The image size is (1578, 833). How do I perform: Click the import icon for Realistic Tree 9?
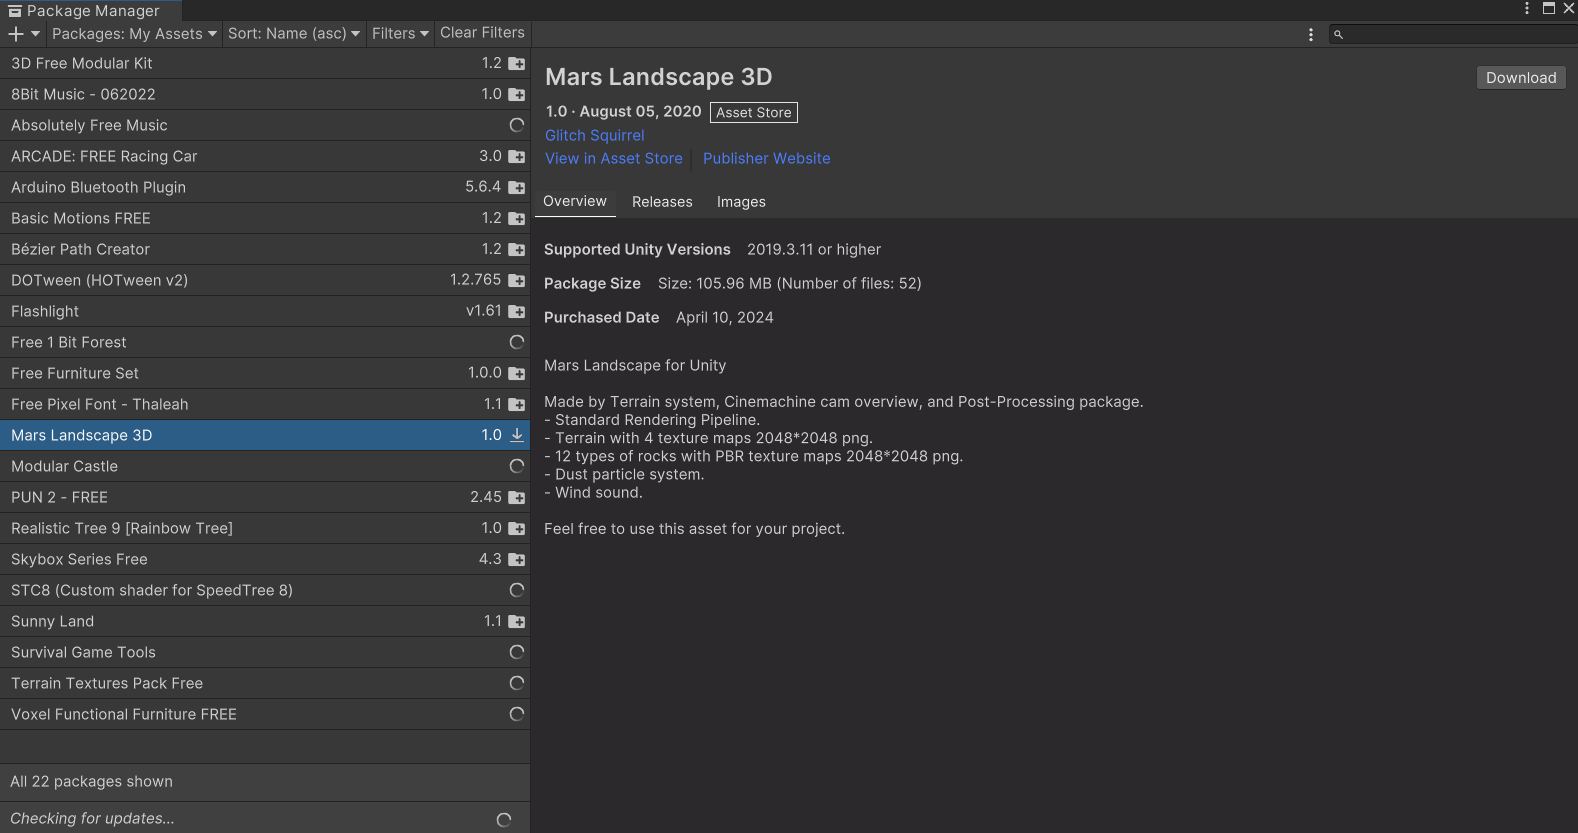pyautogui.click(x=516, y=529)
